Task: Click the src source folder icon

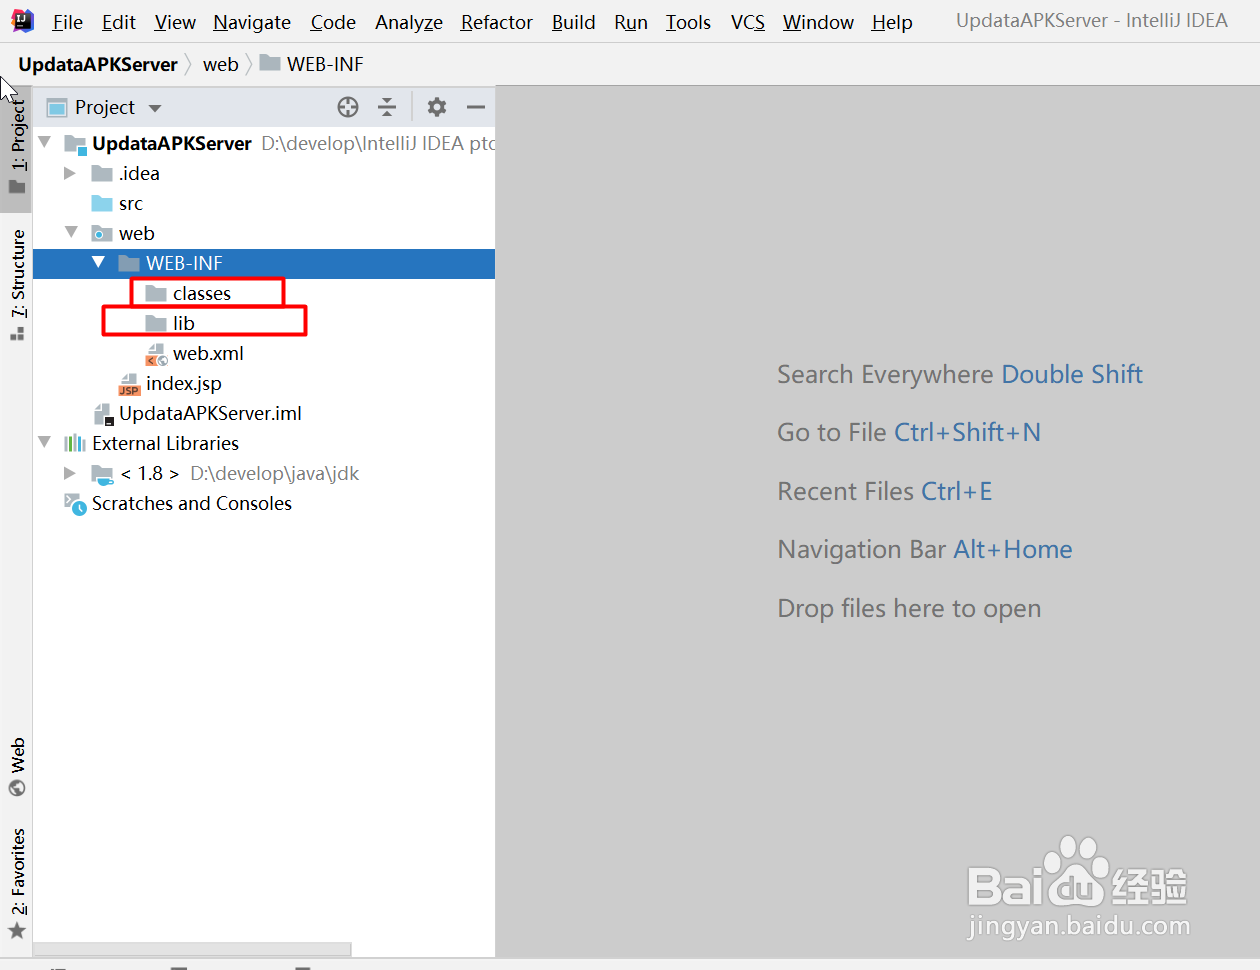Action: click(x=102, y=204)
